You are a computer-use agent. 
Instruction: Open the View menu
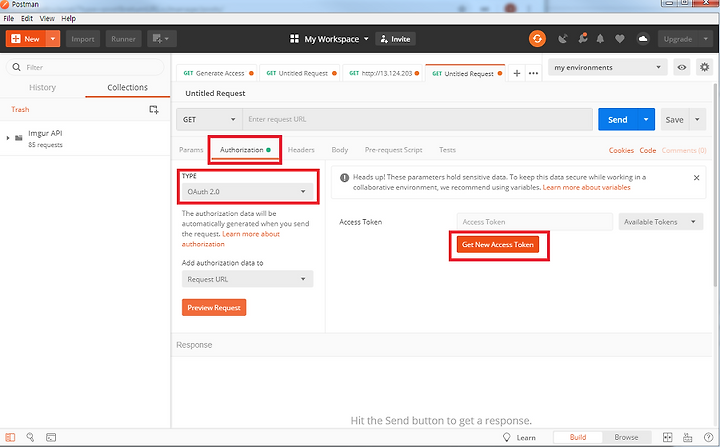click(47, 18)
